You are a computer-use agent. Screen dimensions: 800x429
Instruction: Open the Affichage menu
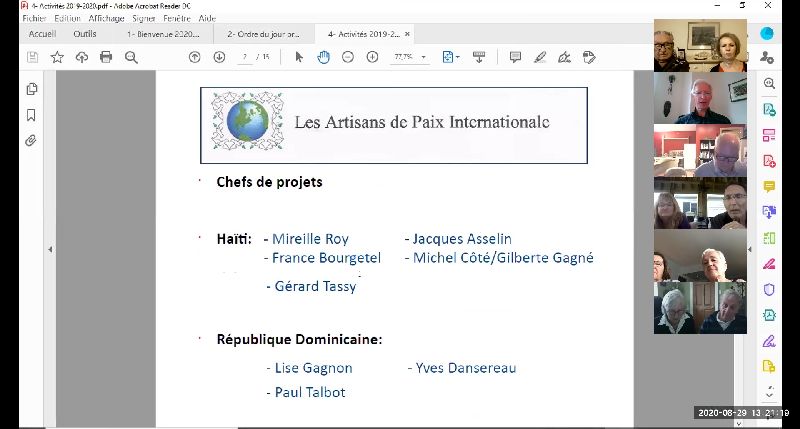(x=106, y=18)
